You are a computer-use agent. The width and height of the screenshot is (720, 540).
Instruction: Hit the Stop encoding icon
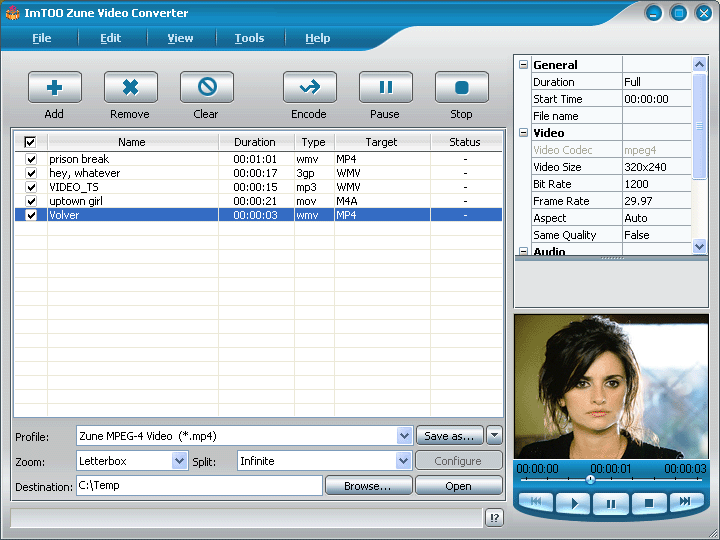pos(461,88)
